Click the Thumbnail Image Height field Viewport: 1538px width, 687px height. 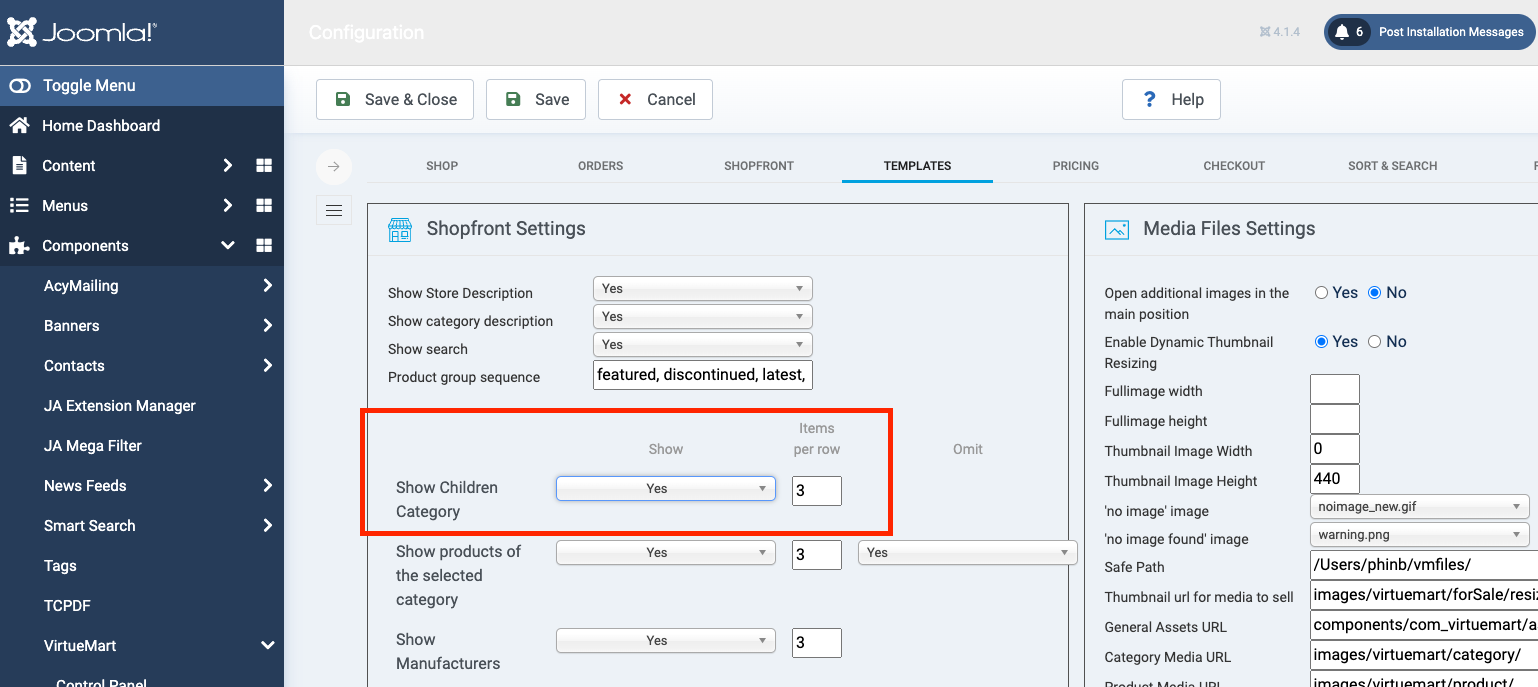[x=1334, y=479]
